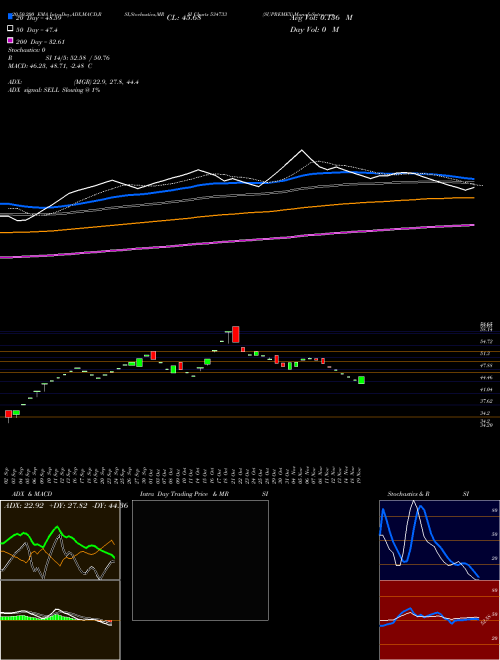Click the orange moving average line in the upper chart
This screenshot has height=660, width=500.
point(238,214)
